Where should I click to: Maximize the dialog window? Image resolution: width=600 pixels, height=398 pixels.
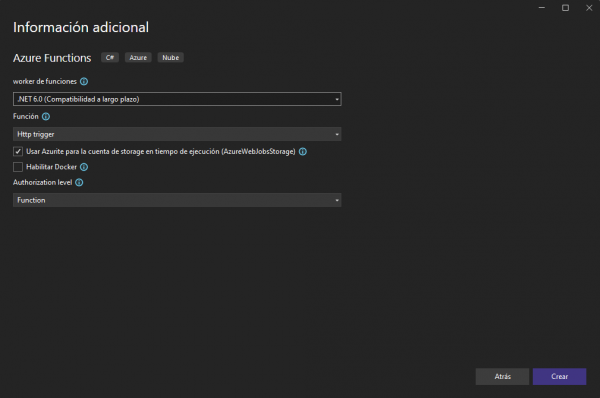point(566,8)
